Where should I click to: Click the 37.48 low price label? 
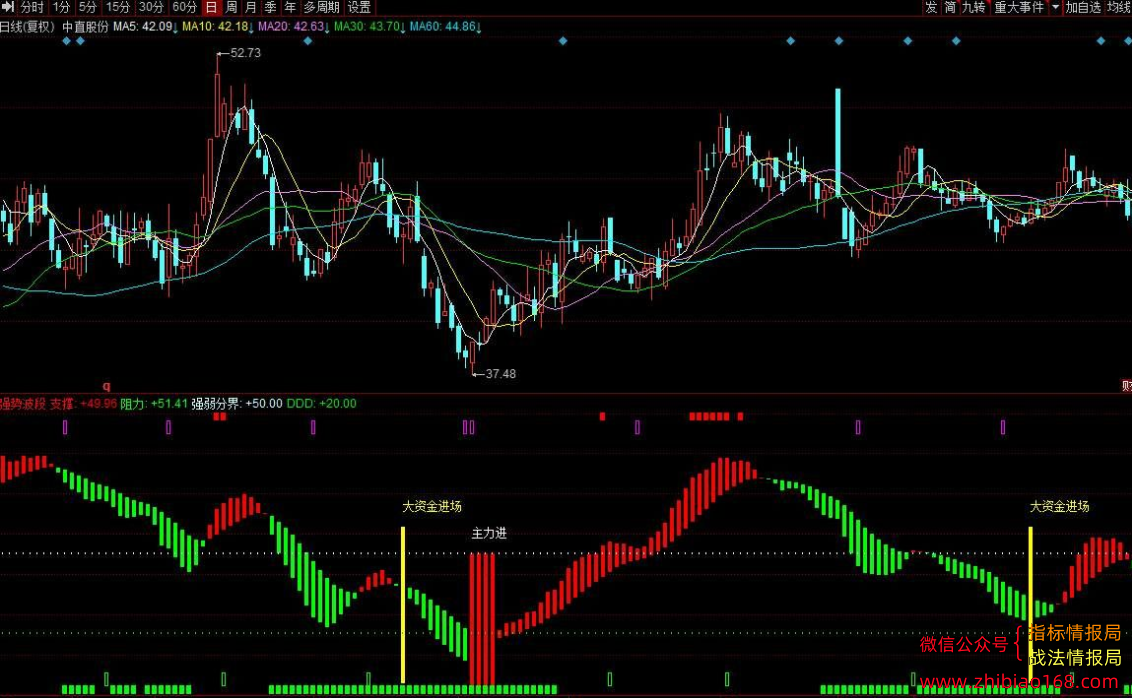[500, 373]
